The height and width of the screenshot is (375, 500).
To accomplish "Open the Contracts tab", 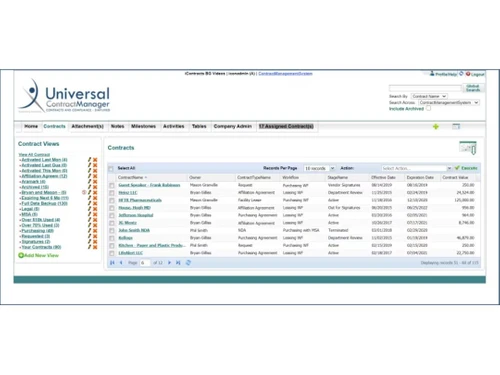I will pos(54,126).
